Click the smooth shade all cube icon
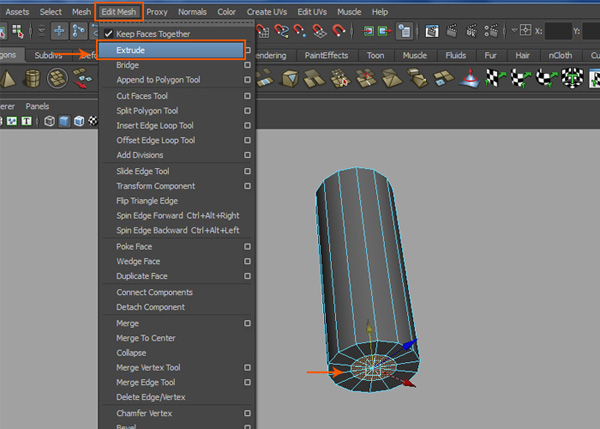 64,122
